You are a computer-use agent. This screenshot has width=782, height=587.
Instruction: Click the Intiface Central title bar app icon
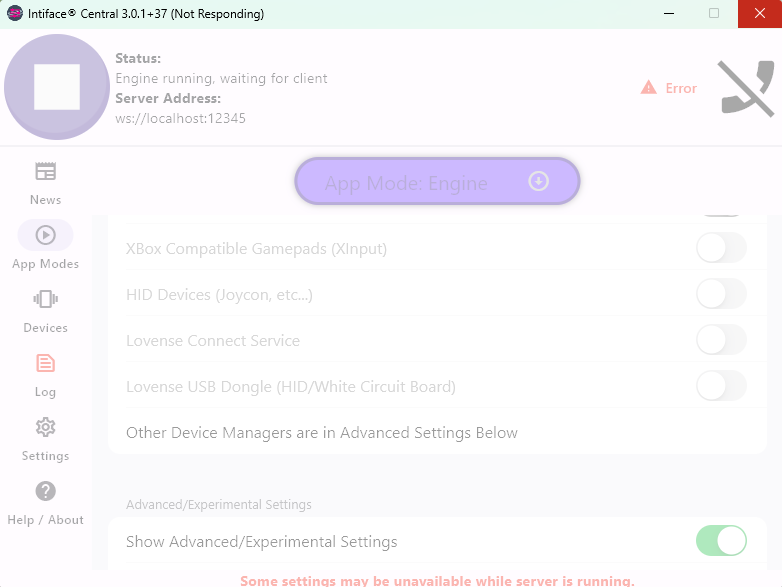pos(14,14)
